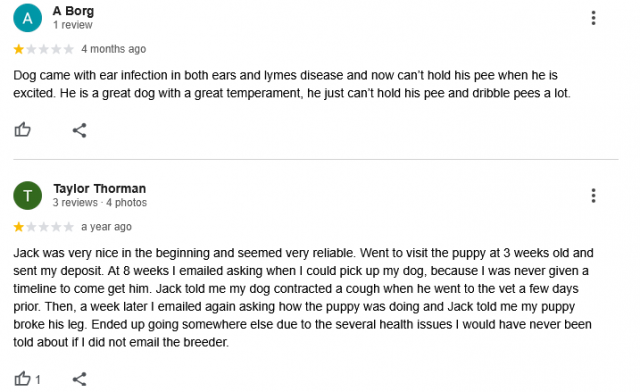Open more options for A Borg's review
Viewport: 640px width, 392px height.
tap(593, 18)
